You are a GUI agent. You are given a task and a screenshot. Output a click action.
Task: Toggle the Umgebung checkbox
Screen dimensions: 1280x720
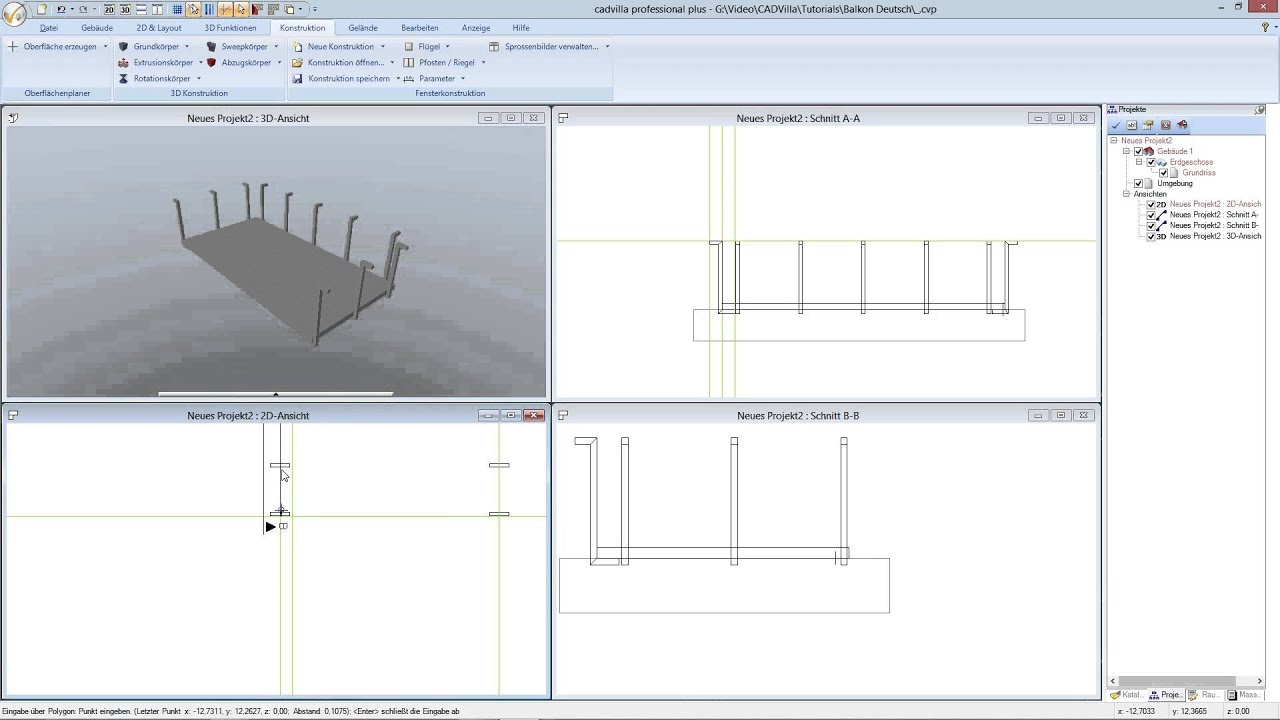[x=1138, y=184]
